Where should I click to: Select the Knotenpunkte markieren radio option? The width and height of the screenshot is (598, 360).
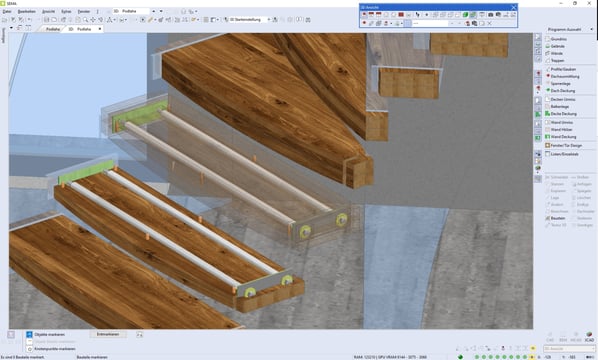coord(30,349)
